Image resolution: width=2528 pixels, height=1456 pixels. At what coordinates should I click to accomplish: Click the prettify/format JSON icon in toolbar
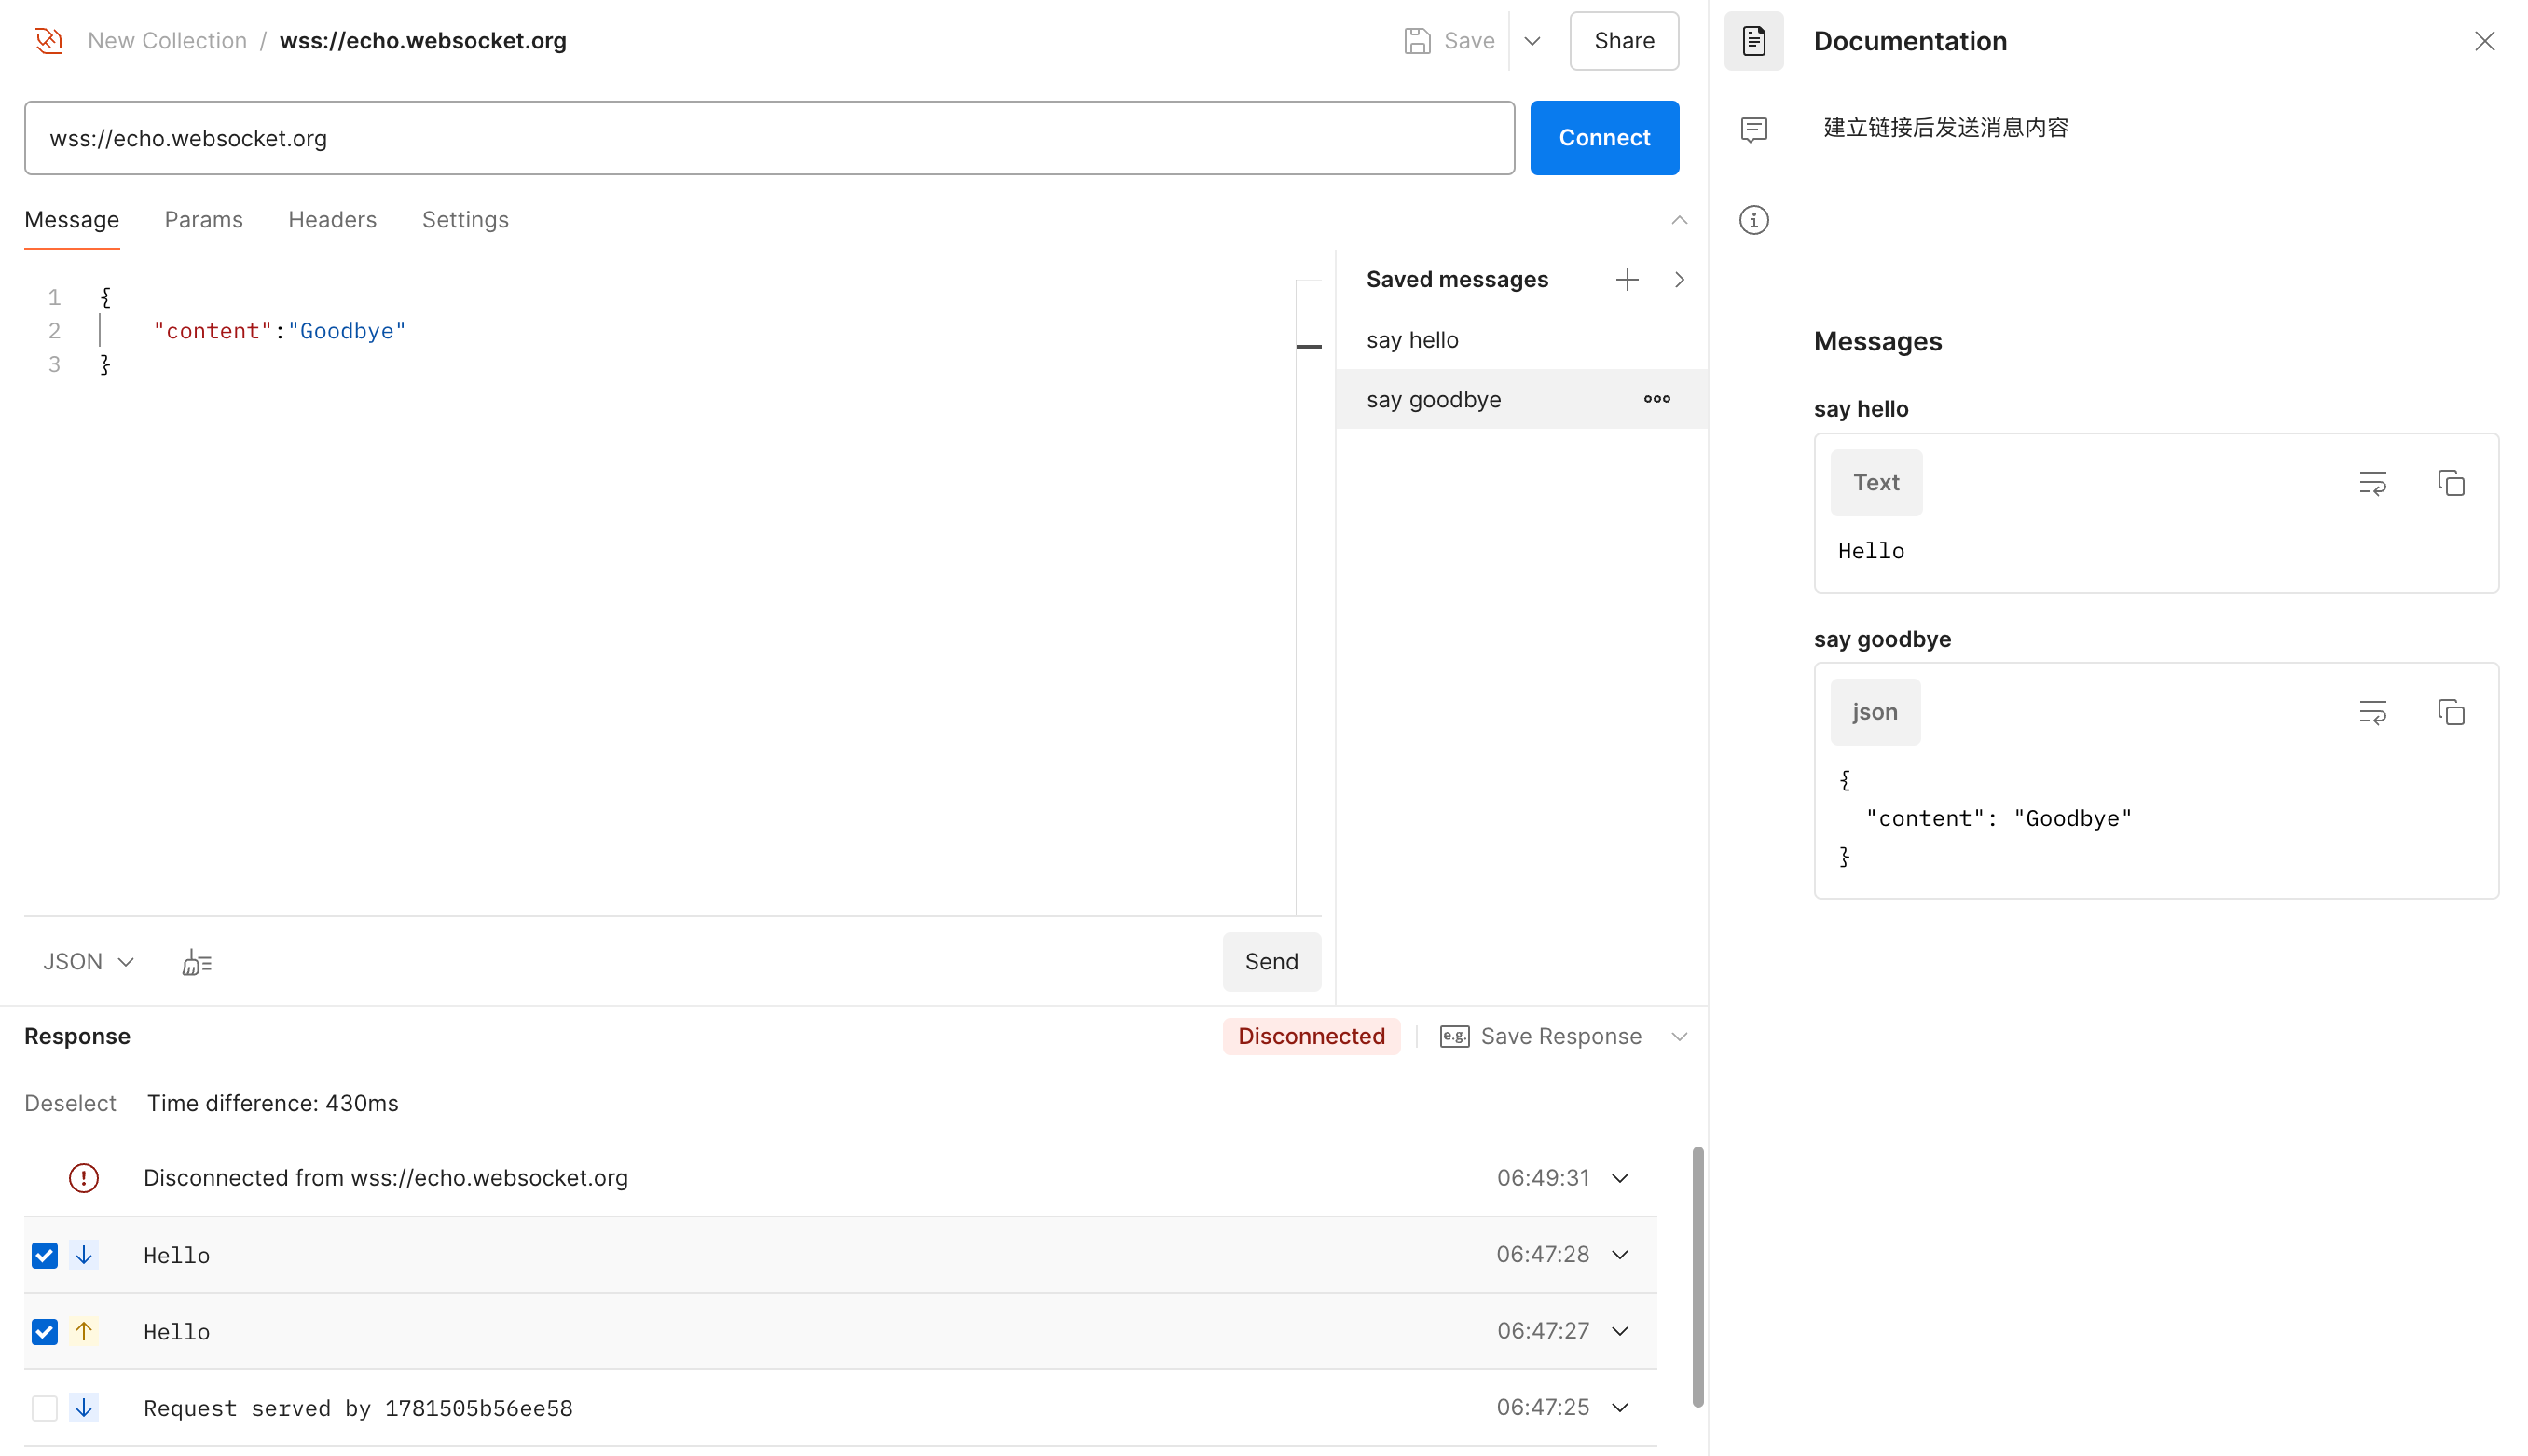196,961
